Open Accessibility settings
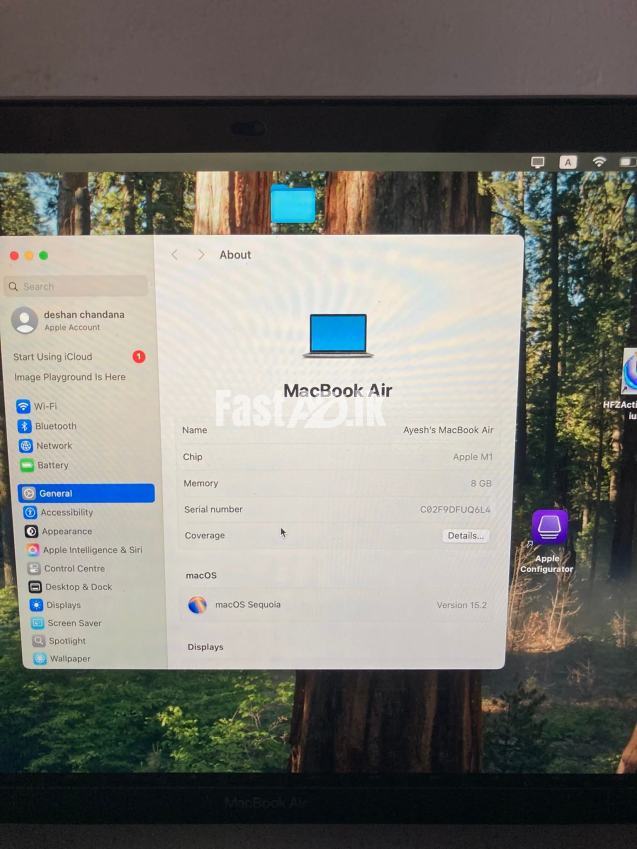Image resolution: width=637 pixels, height=849 pixels. coord(66,512)
